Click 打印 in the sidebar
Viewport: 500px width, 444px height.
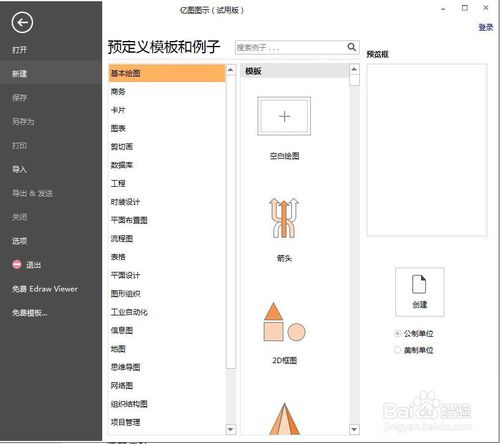(x=20, y=146)
